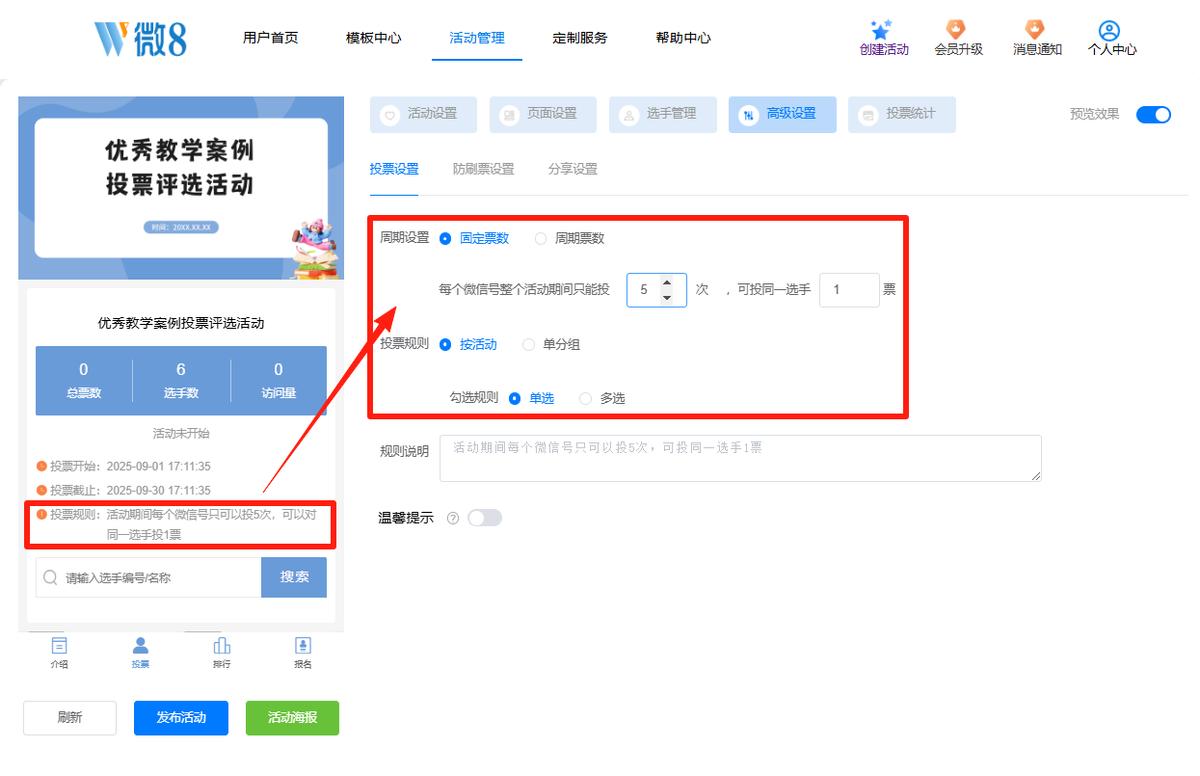Click the help icon beside 温馨提示

pos(453,518)
